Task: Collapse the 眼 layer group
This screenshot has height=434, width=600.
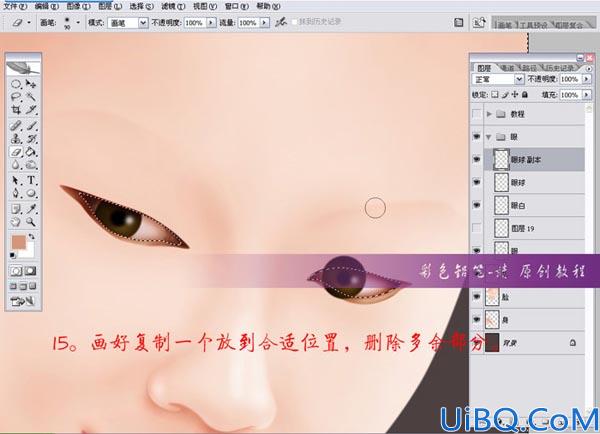Action: pos(489,137)
